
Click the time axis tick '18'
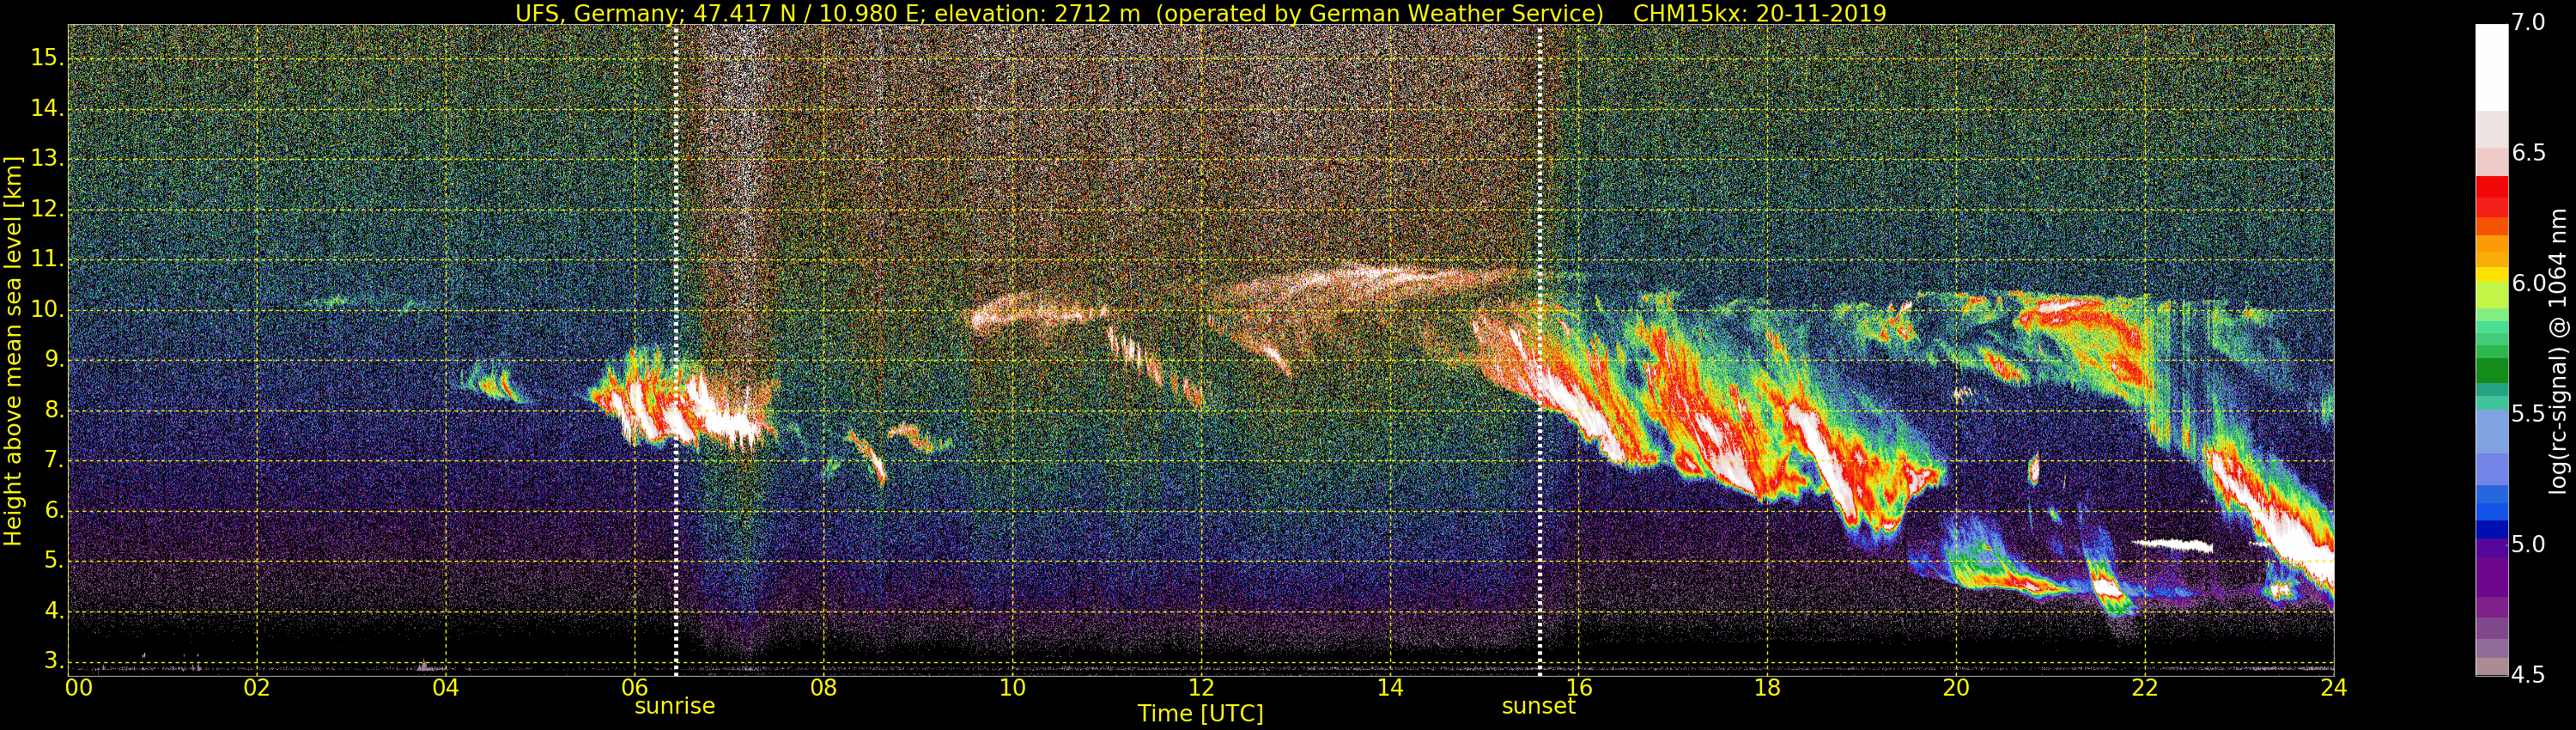coord(1767,688)
